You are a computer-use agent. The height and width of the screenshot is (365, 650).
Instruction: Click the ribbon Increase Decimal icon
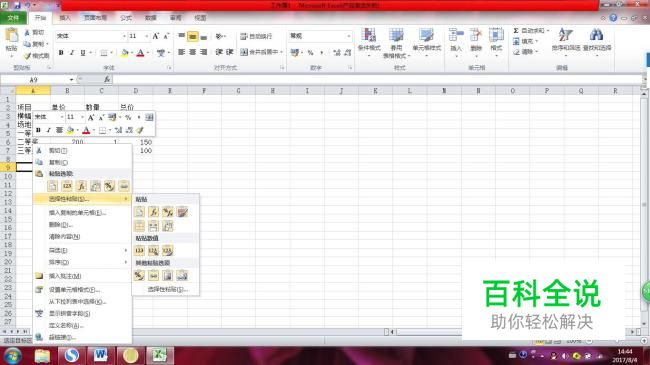coord(337,53)
